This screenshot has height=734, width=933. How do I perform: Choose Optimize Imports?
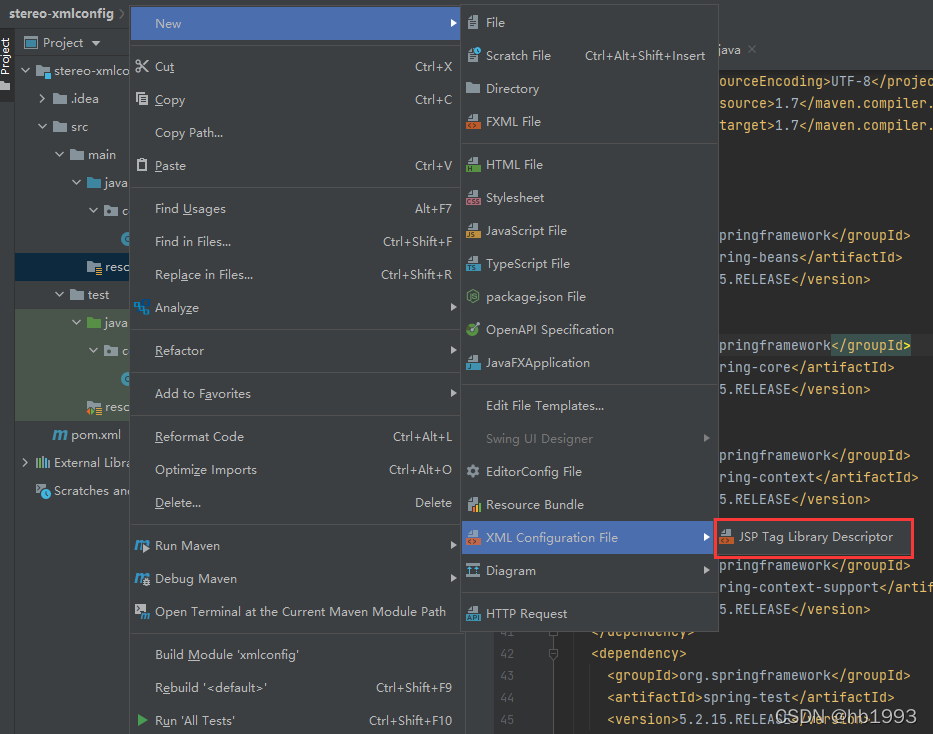coord(295,469)
